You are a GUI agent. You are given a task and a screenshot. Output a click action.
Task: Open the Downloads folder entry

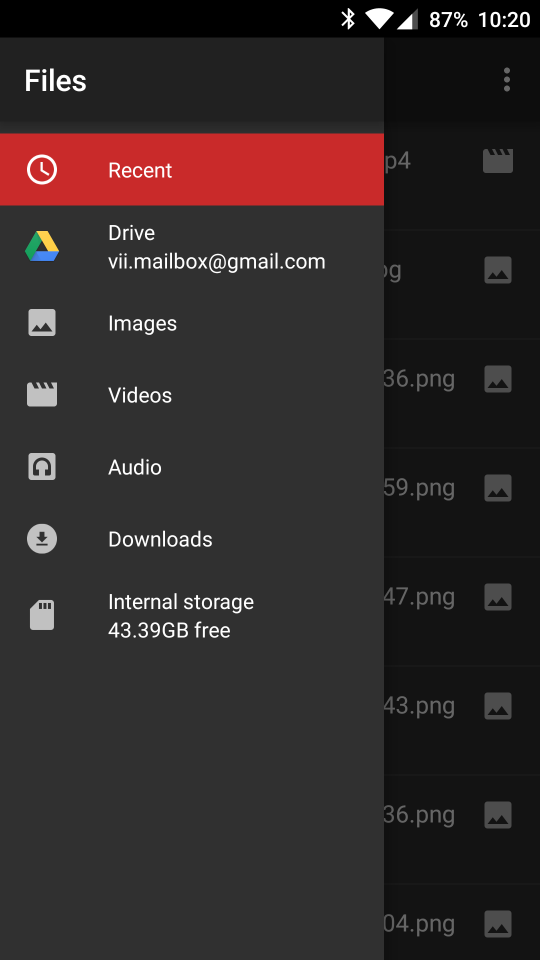point(192,539)
